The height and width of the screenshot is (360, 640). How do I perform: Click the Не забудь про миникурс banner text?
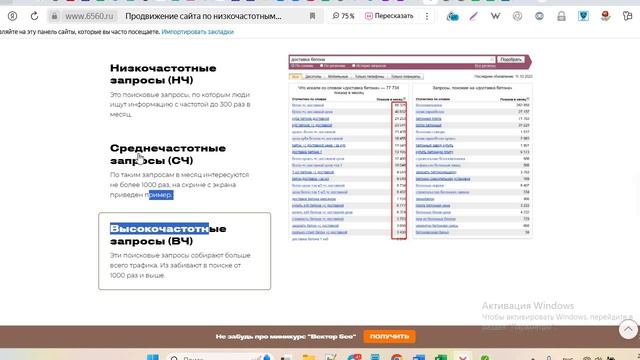point(286,336)
